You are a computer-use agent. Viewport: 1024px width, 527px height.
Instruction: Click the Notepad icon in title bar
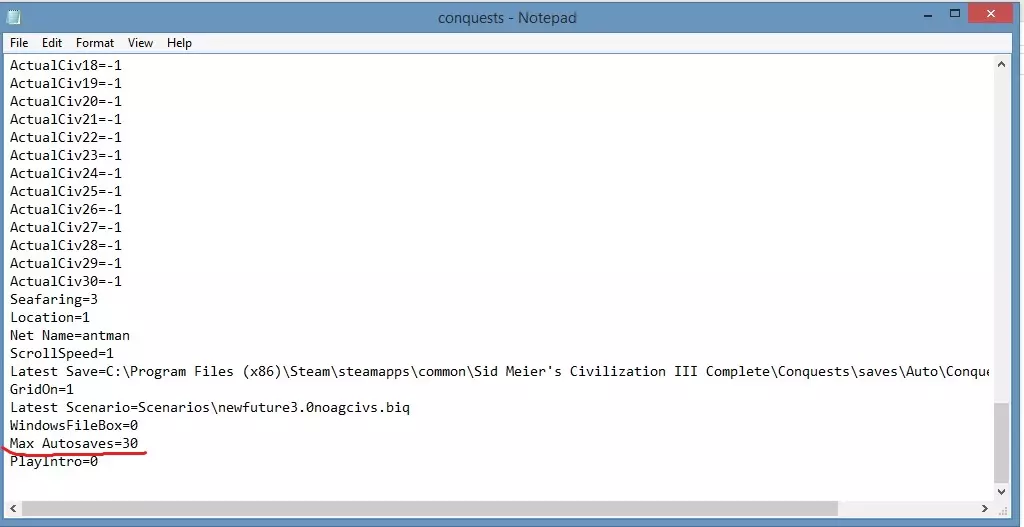tap(14, 17)
